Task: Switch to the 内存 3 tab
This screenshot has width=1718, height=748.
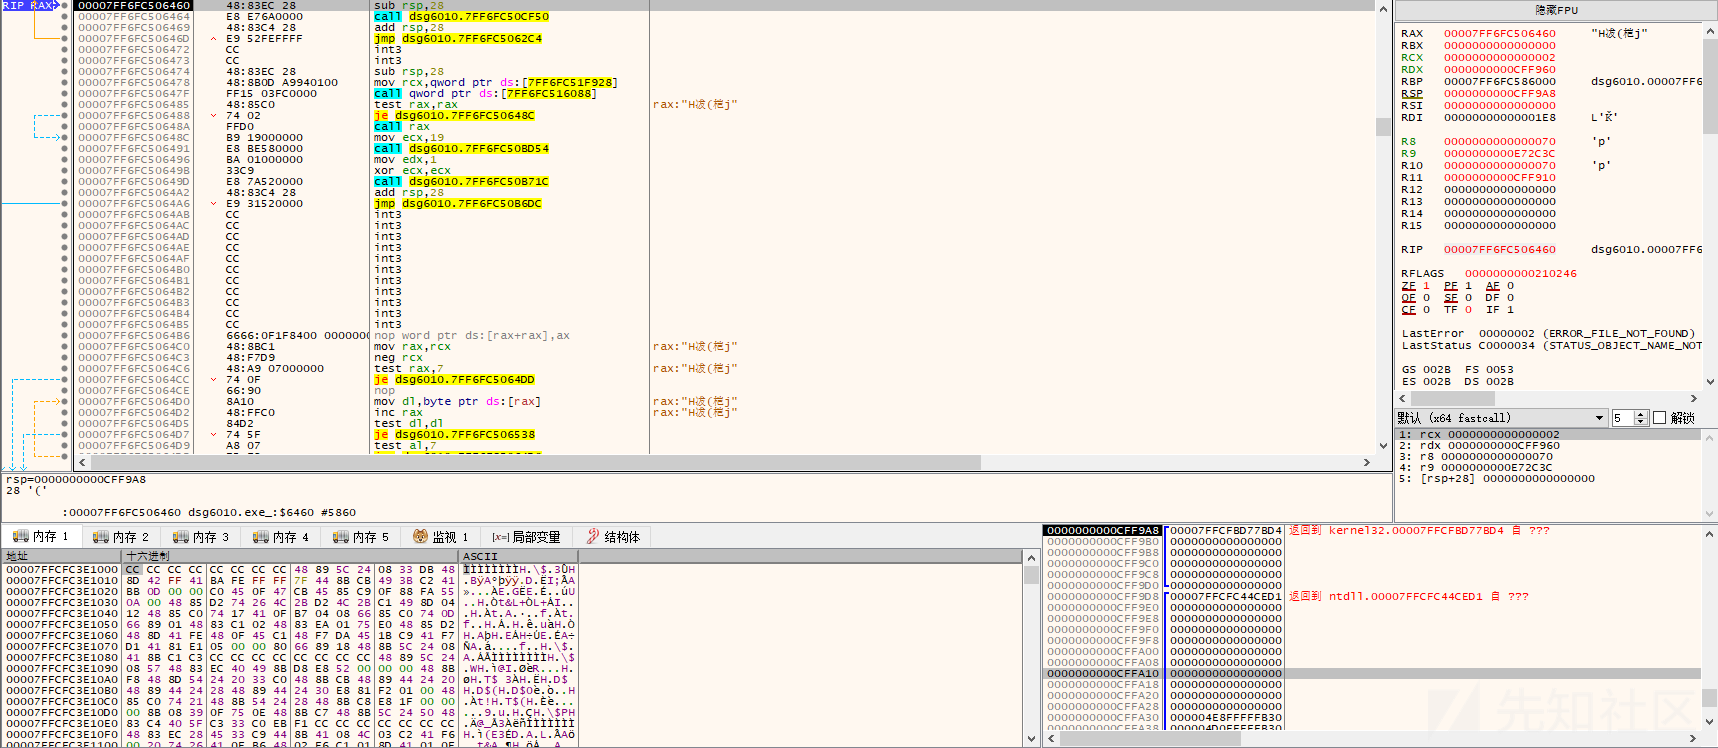Action: pyautogui.click(x=200, y=537)
